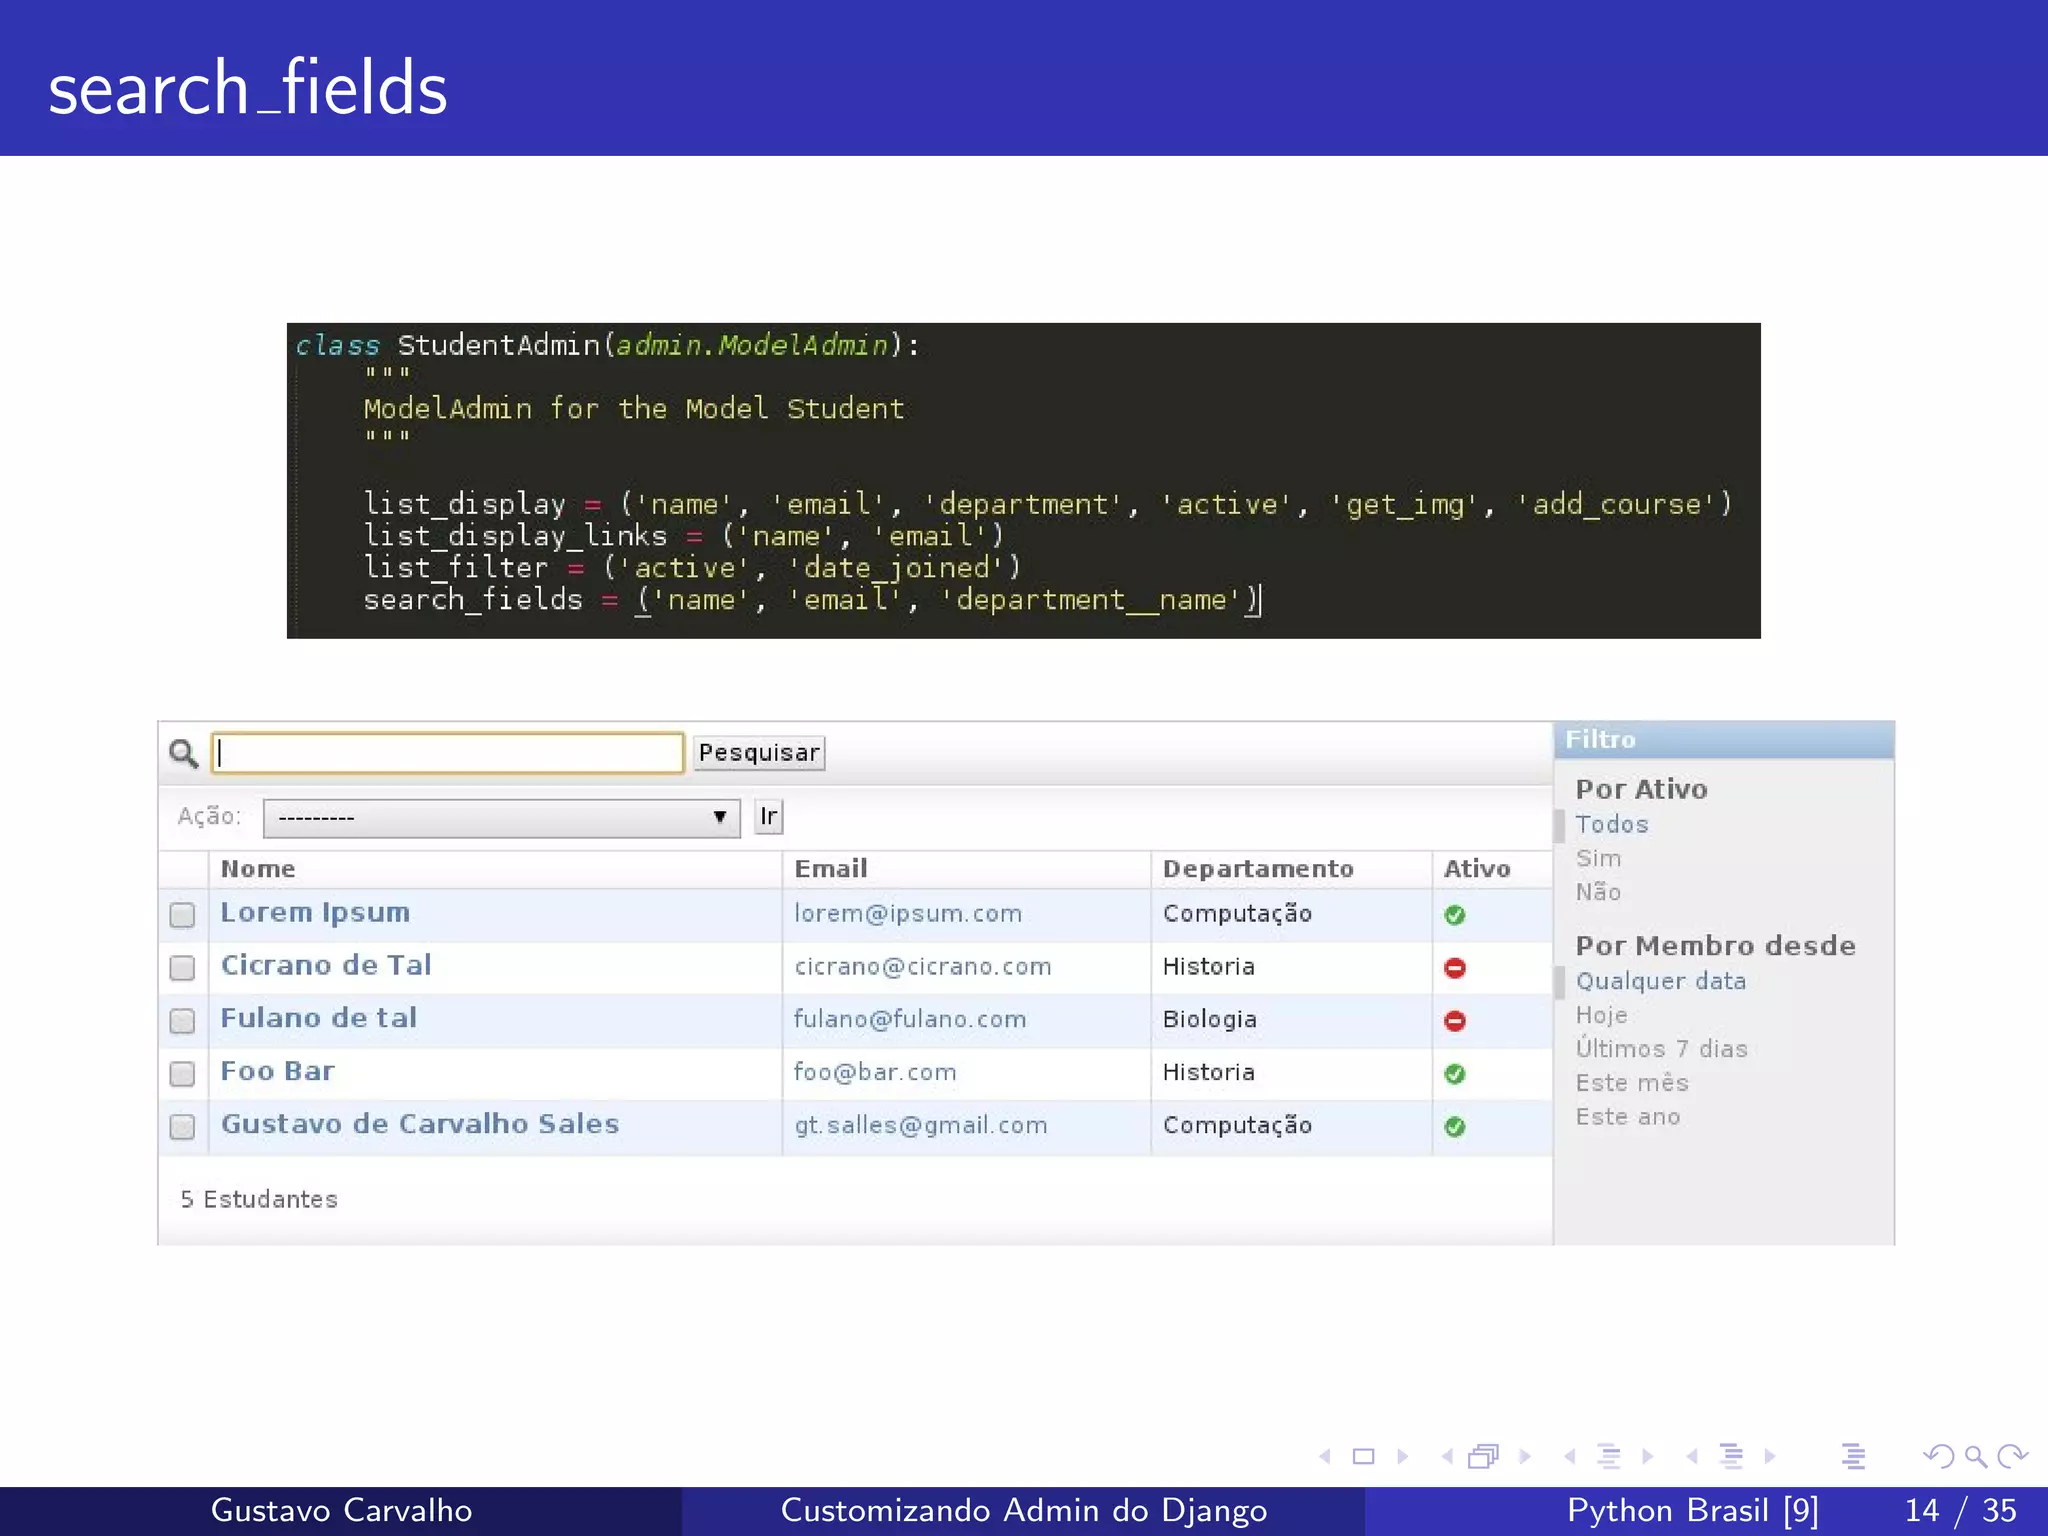Click the subsection lines icon in navigation bar
This screenshot has width=2048, height=1536.
pos(1608,1457)
